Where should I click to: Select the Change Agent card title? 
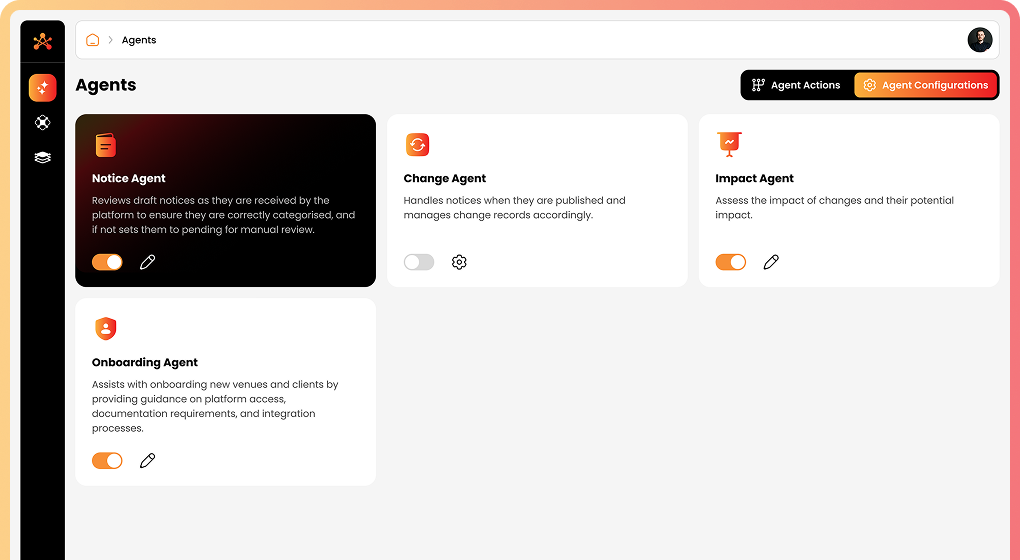pos(445,178)
